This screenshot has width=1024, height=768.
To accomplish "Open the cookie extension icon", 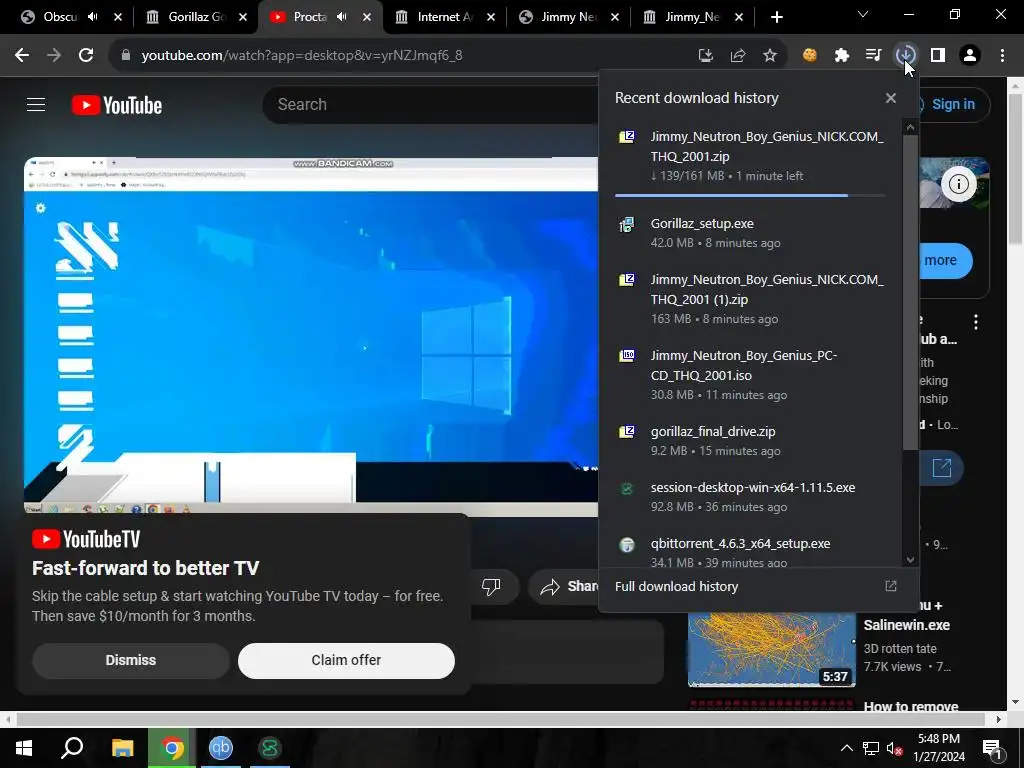I will [810, 56].
